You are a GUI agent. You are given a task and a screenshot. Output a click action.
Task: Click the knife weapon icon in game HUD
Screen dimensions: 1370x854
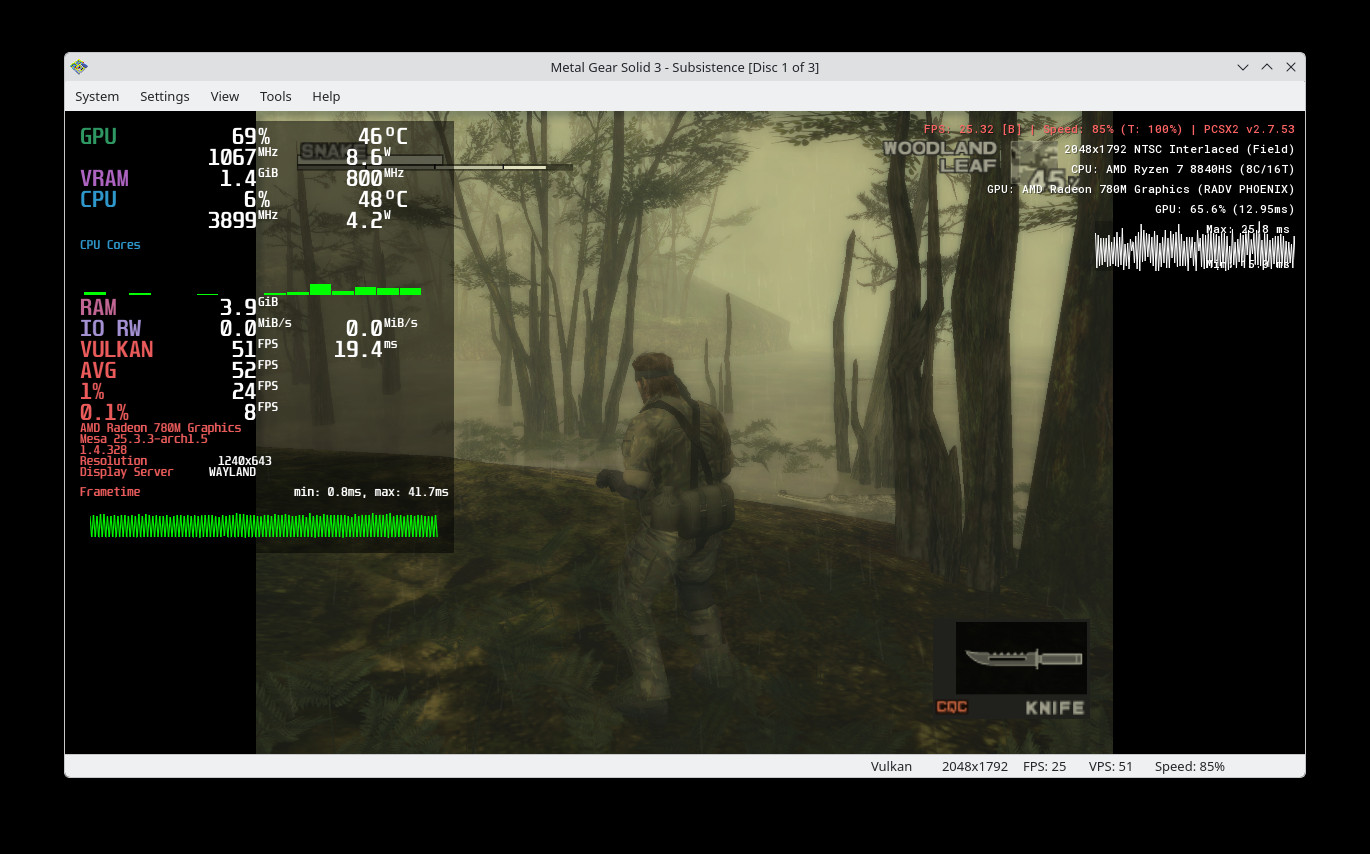(1021, 658)
